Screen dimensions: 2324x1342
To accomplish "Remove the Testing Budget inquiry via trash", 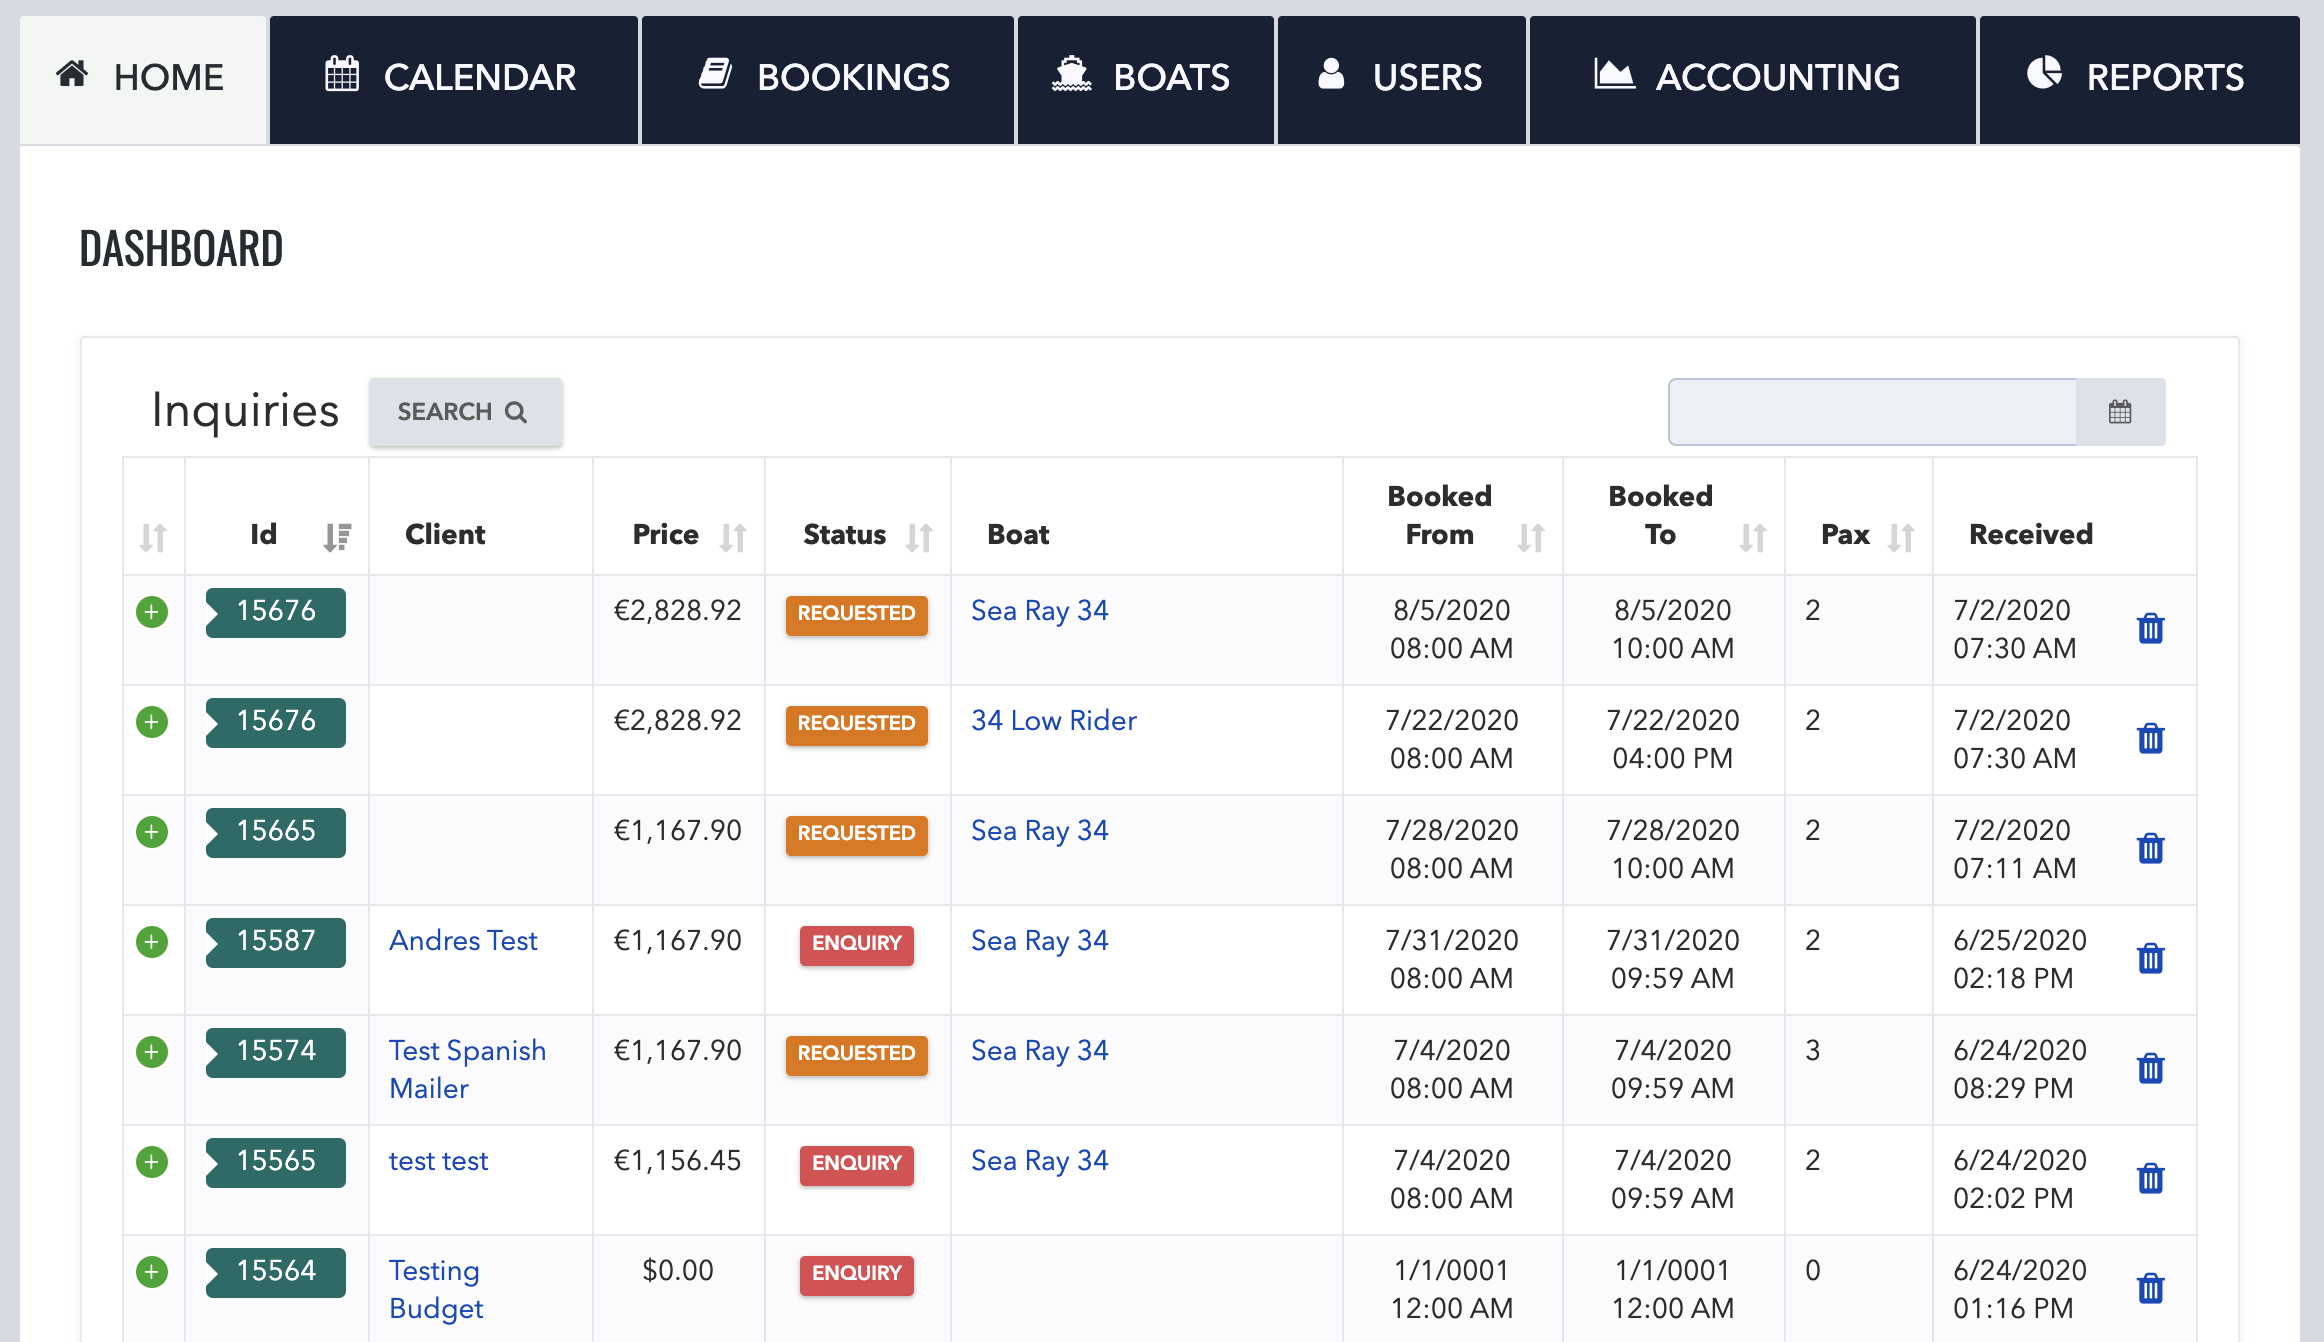I will [2150, 1288].
